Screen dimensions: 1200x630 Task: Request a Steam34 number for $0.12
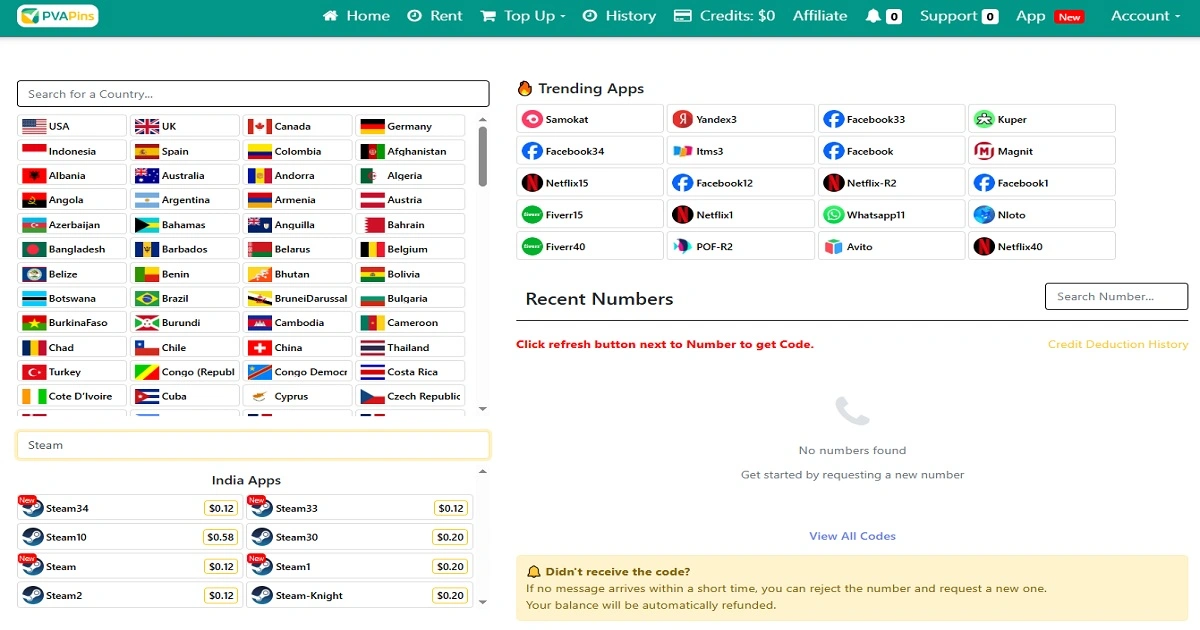point(130,508)
